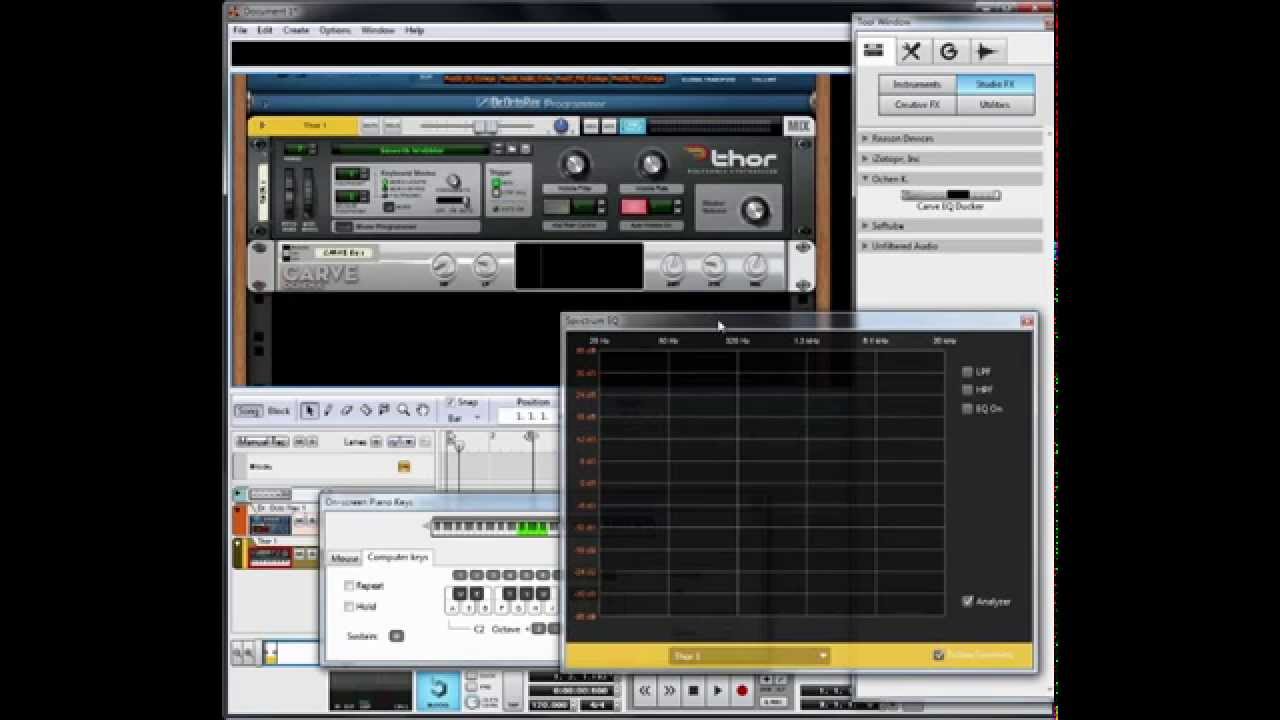Toggle the Snap checkbox in sequencer

tap(451, 402)
